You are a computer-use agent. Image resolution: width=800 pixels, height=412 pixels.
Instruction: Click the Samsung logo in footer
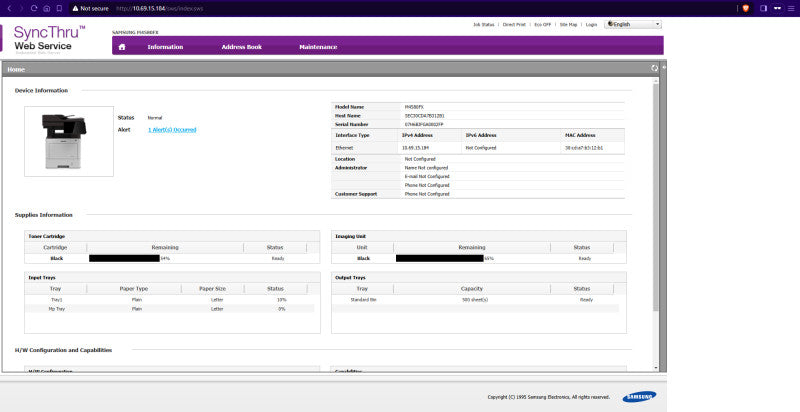point(639,397)
